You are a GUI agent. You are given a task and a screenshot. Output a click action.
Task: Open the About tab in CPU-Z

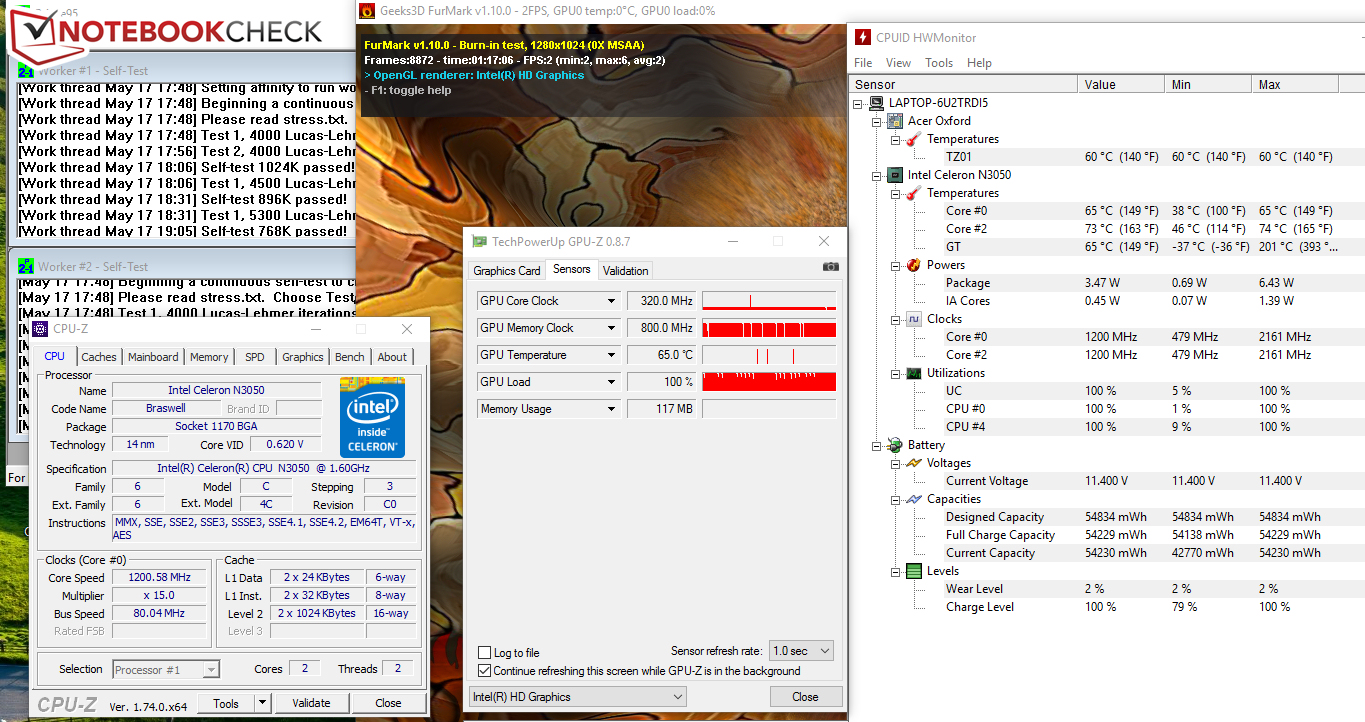click(x=392, y=357)
